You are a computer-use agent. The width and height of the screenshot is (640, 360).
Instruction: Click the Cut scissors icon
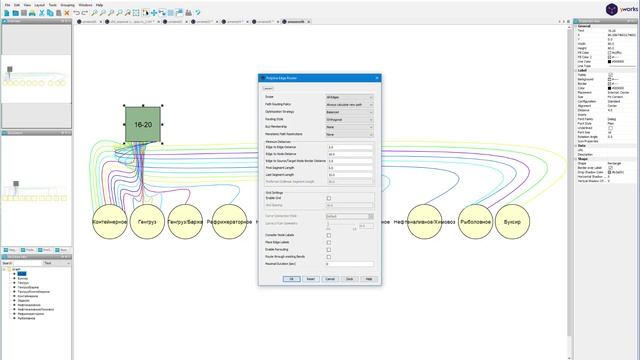(42, 13)
